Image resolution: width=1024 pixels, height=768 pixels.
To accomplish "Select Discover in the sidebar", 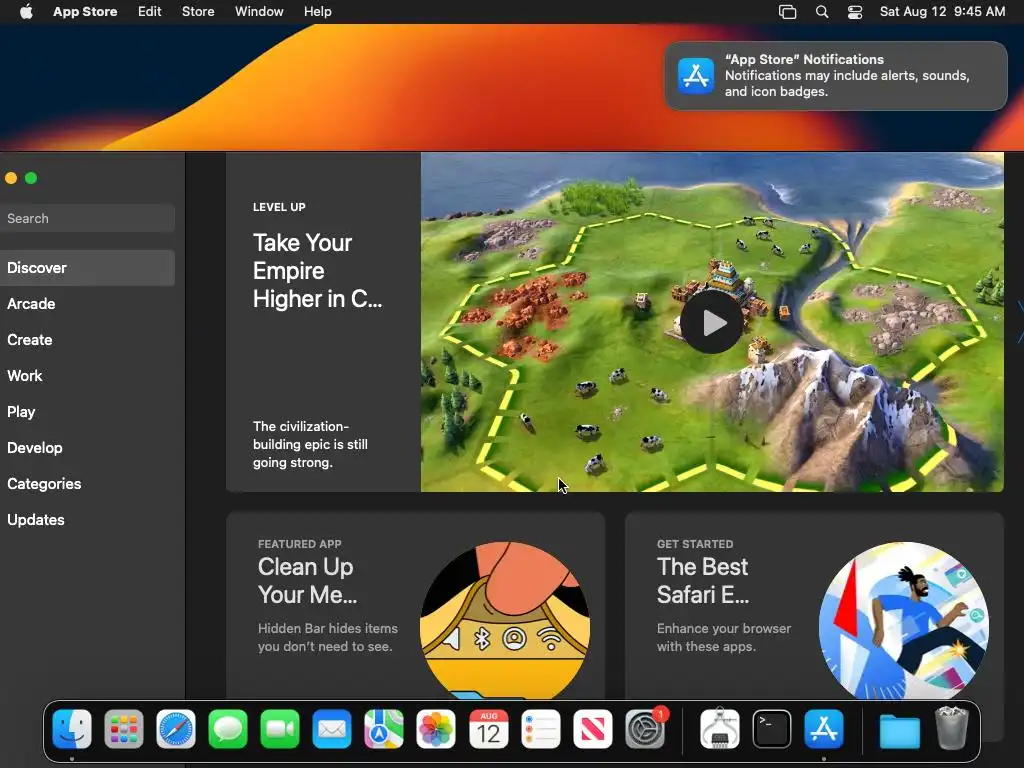I will [88, 268].
